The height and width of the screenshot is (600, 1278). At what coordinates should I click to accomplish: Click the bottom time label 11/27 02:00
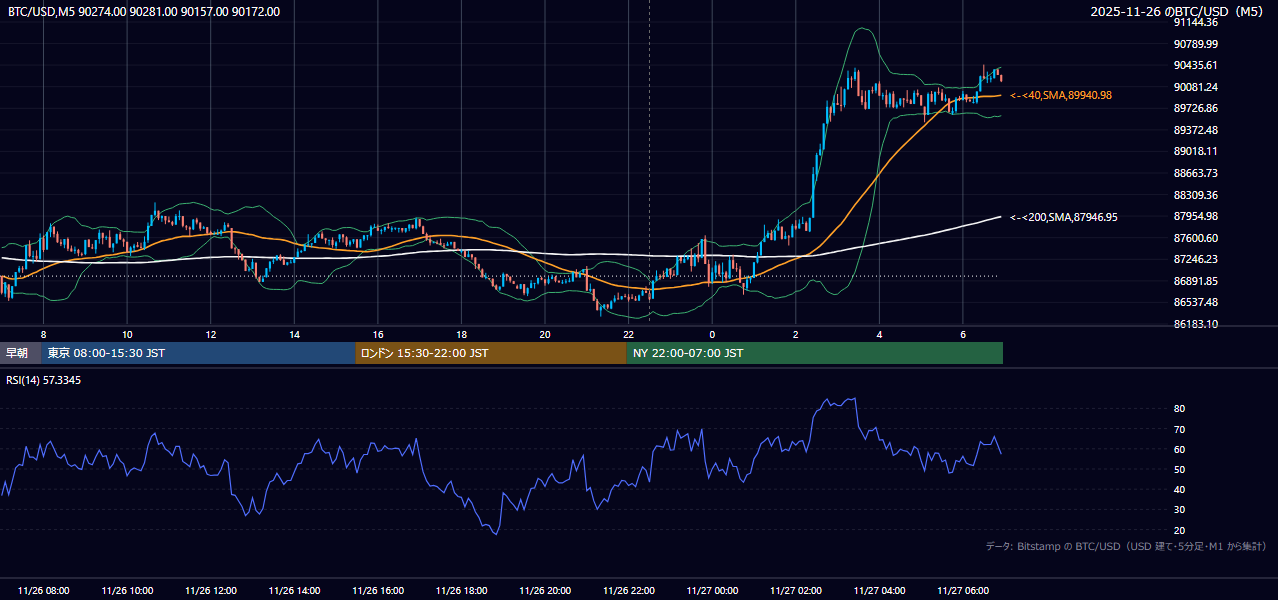tap(795, 591)
